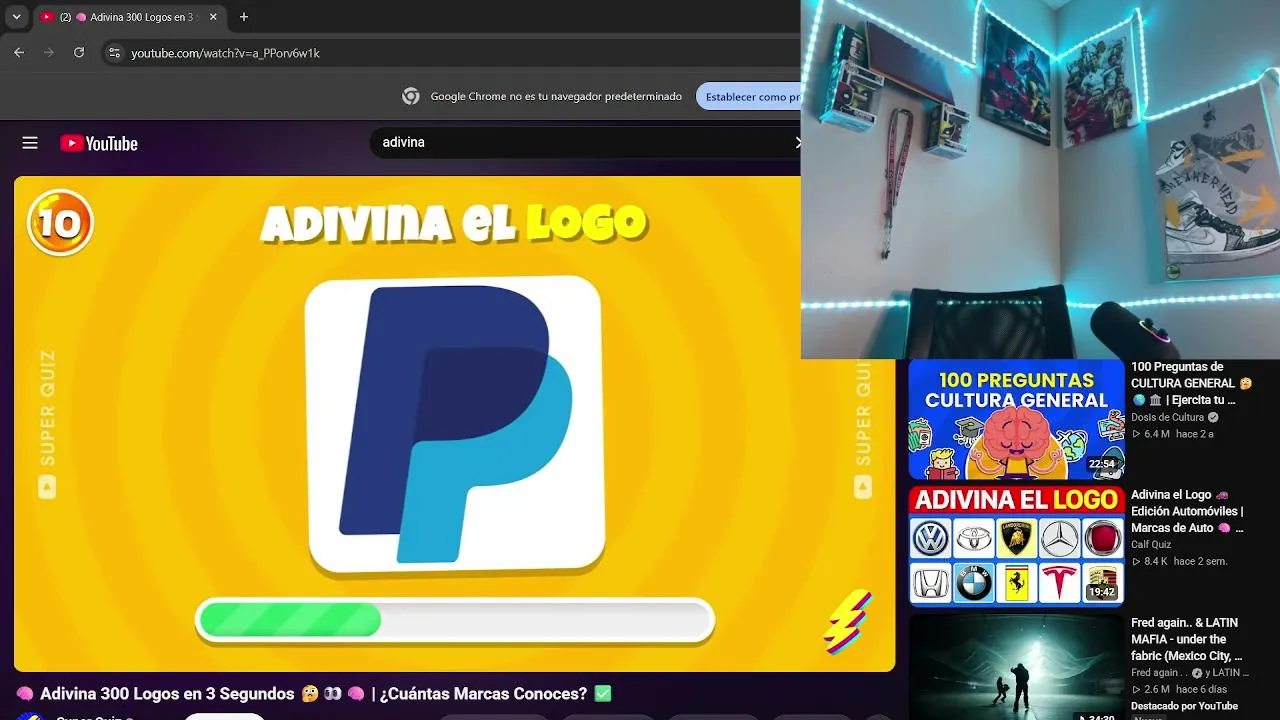Click the 22:54 duration badge

click(x=1102, y=464)
